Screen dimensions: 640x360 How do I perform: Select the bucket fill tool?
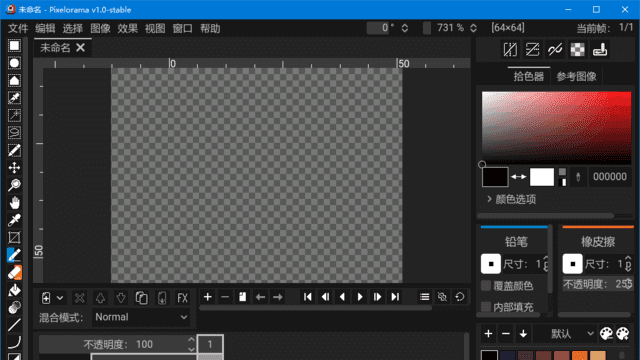14,290
